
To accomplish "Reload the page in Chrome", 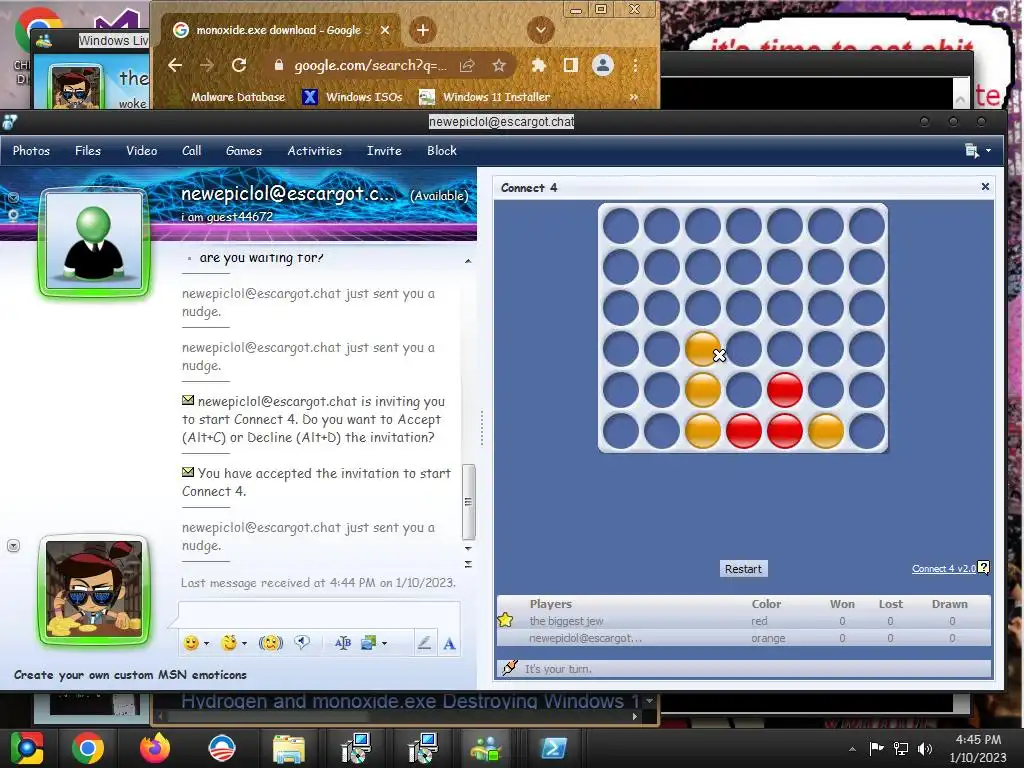I will click(239, 65).
